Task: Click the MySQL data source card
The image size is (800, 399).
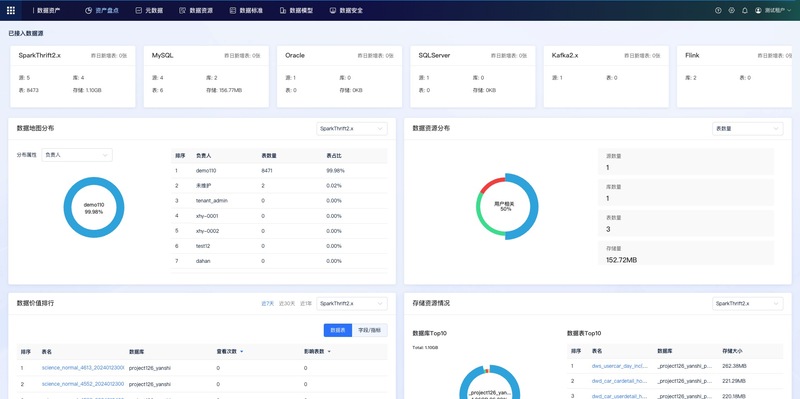Action: (x=206, y=77)
